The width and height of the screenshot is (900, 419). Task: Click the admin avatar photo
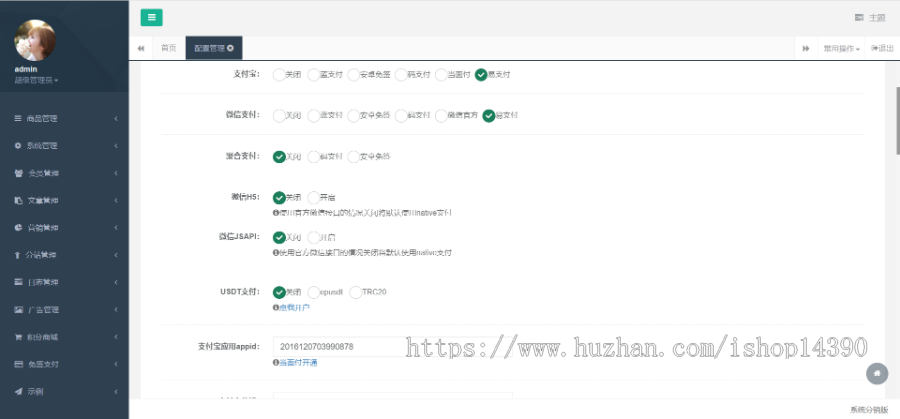[35, 40]
